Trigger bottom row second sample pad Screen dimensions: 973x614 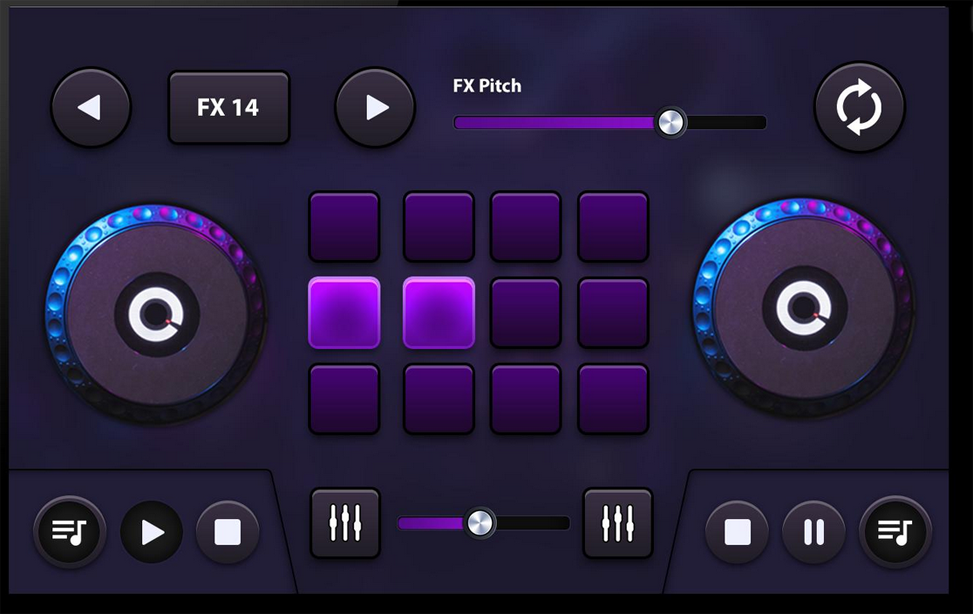tap(439, 399)
